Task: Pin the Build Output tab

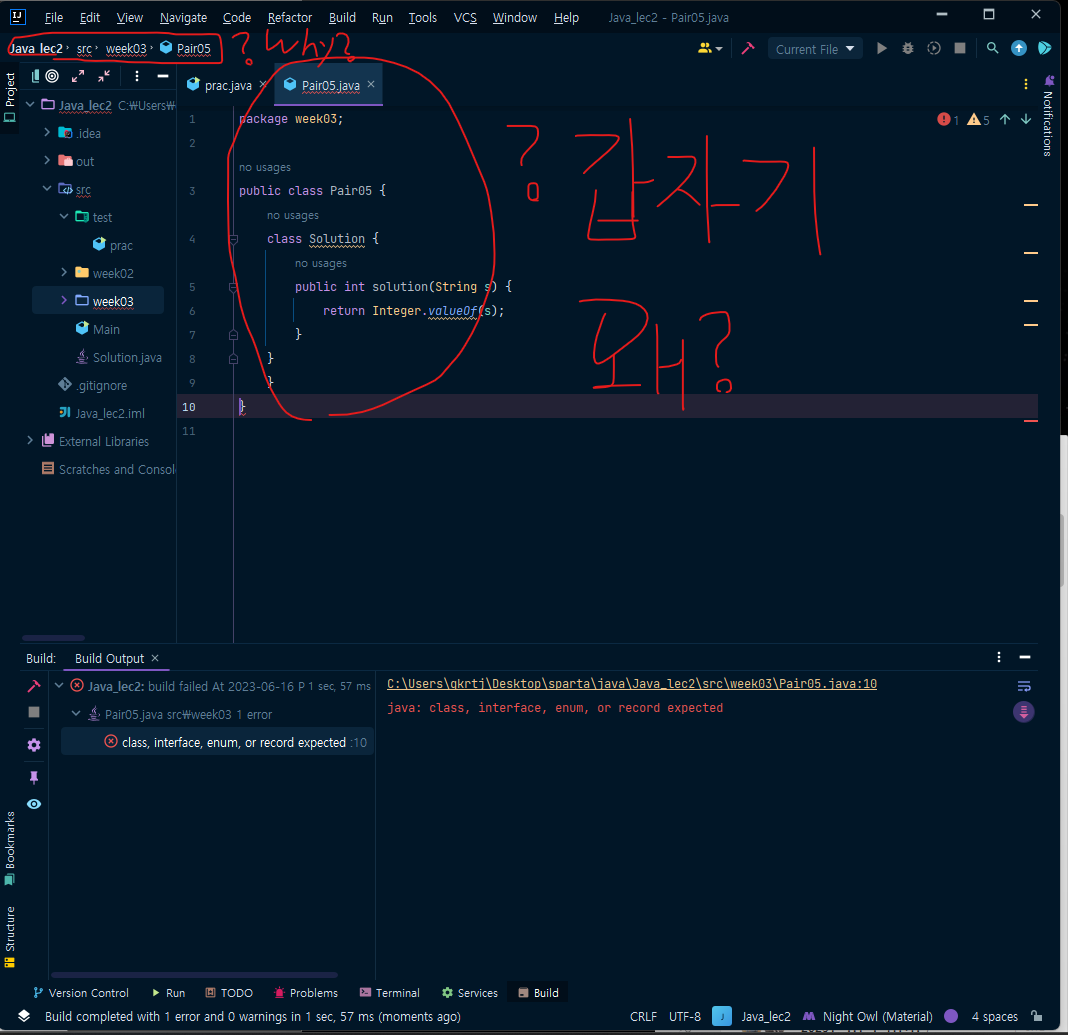Action: (x=33, y=777)
